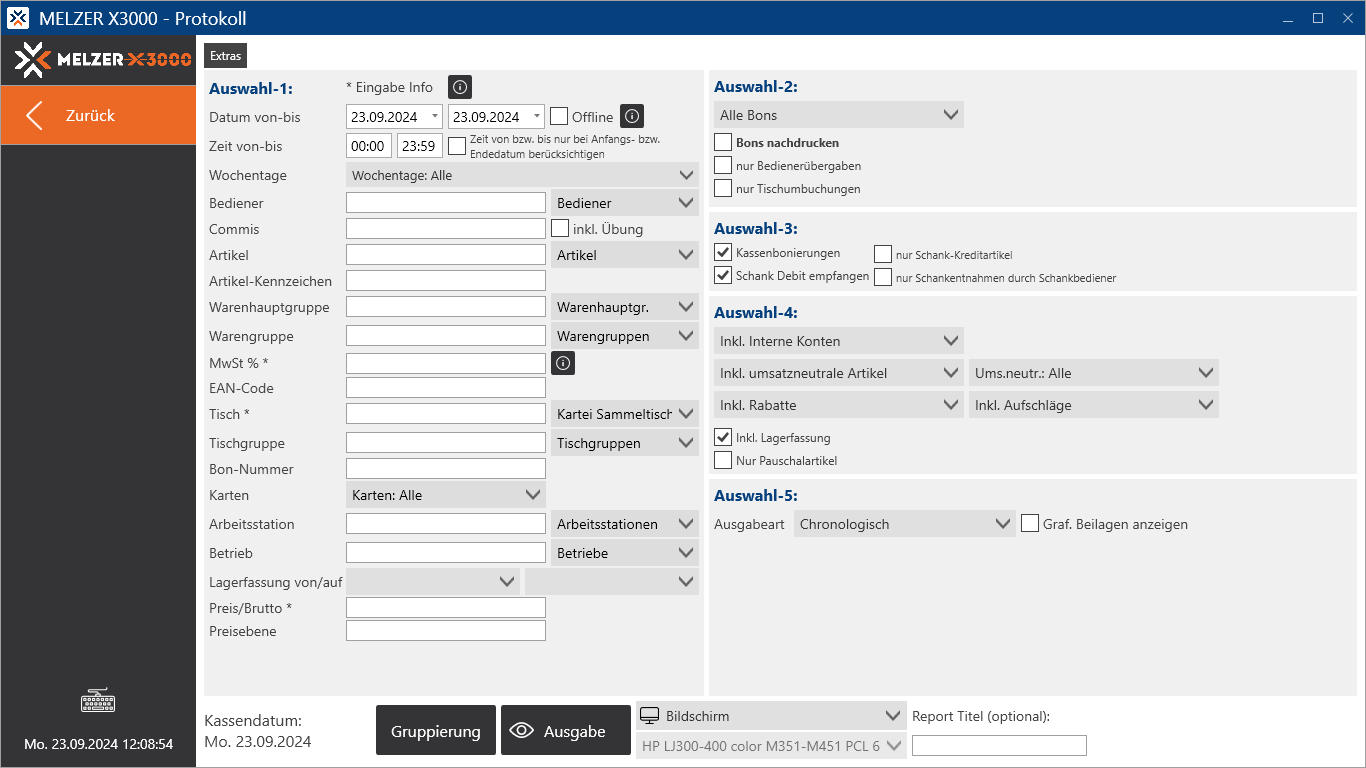Expand the Wochentage: Alle dropdown
The width and height of the screenshot is (1366, 768).
point(523,175)
